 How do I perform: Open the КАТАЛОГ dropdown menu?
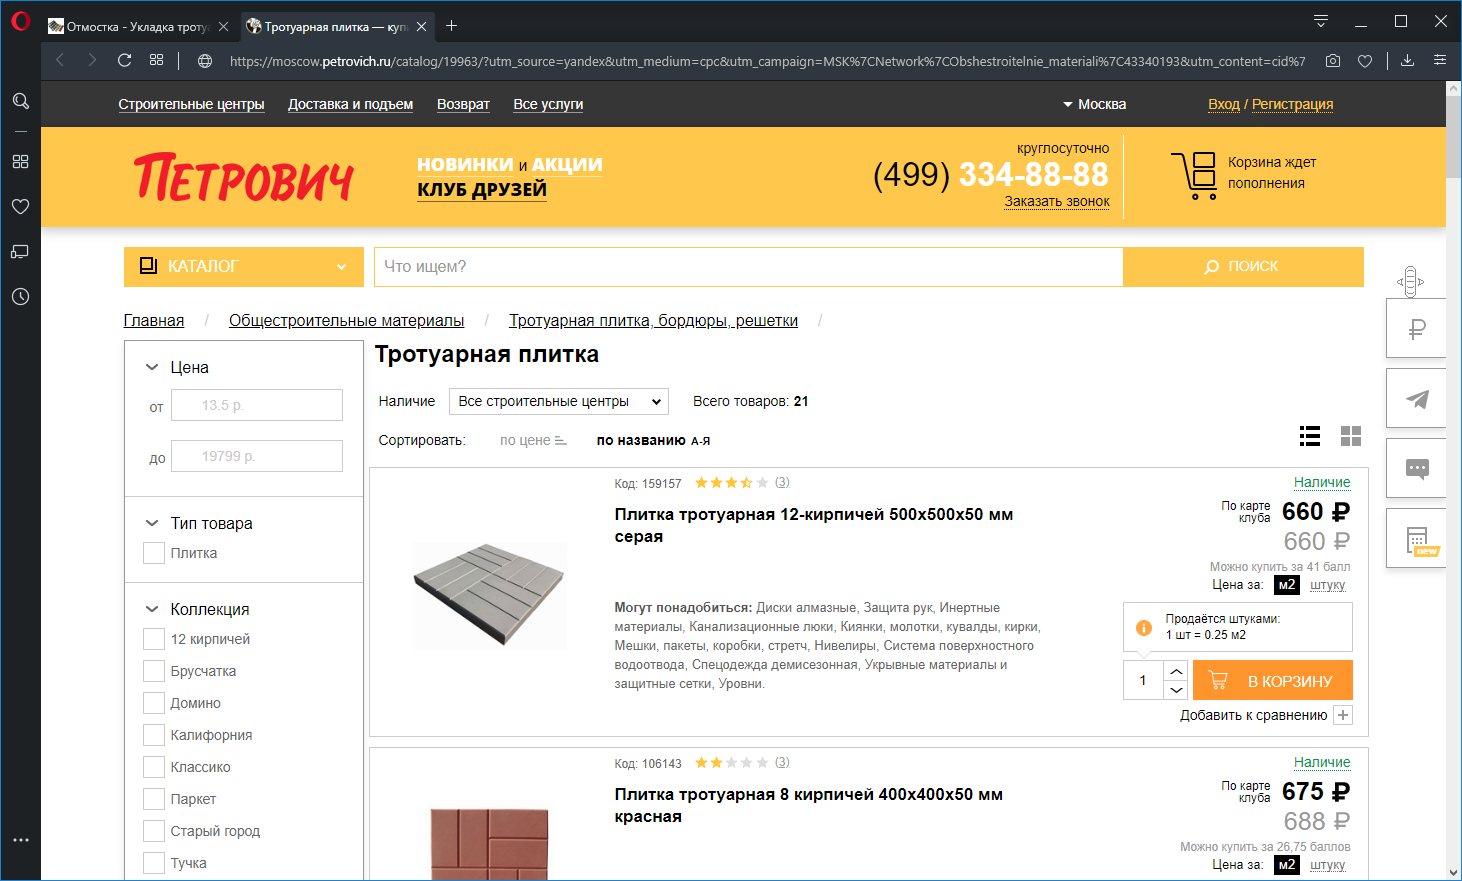[x=244, y=266]
